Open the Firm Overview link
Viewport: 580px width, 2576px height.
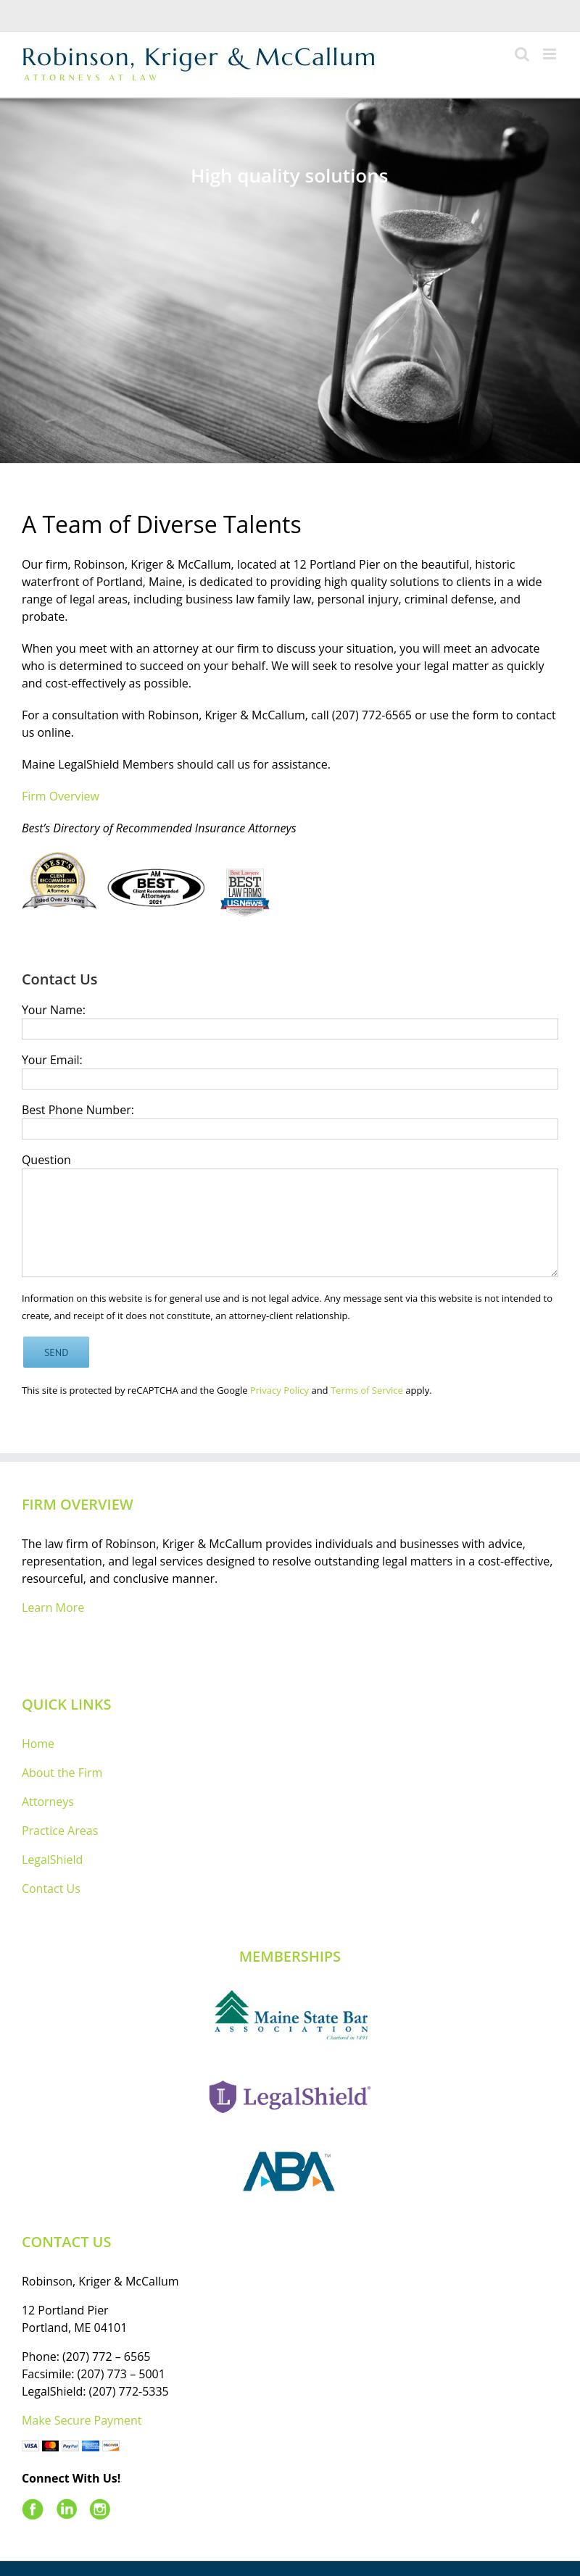[60, 796]
